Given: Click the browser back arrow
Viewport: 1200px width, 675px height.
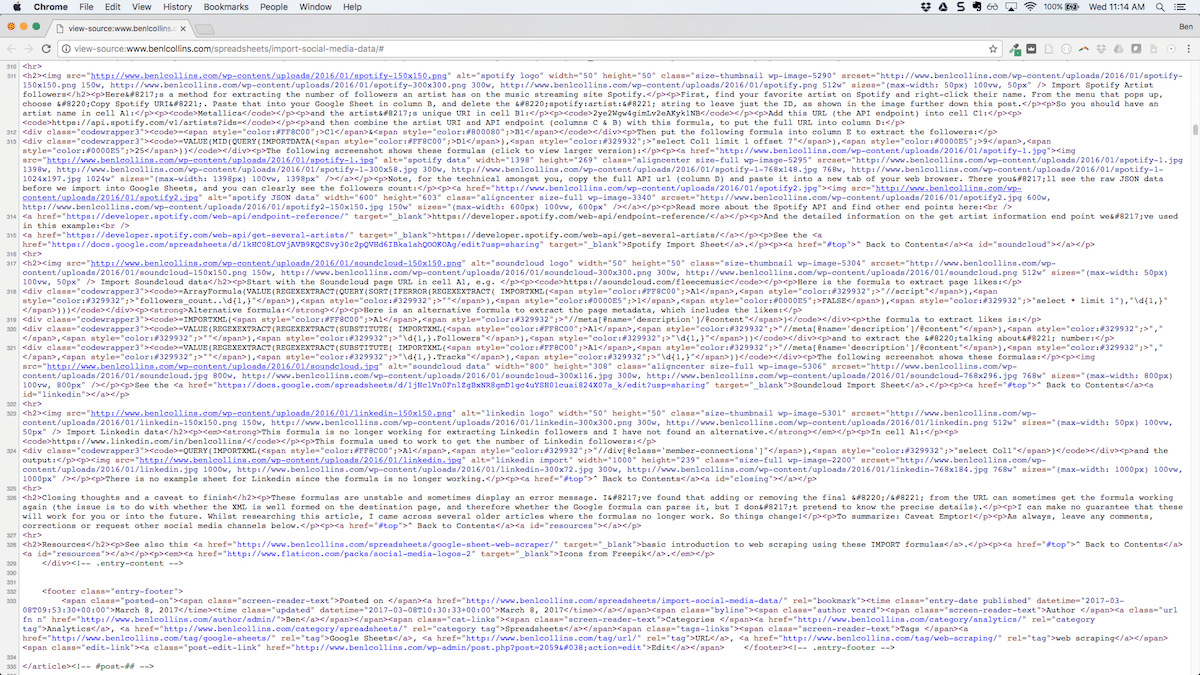Looking at the screenshot, I should tap(11, 48).
